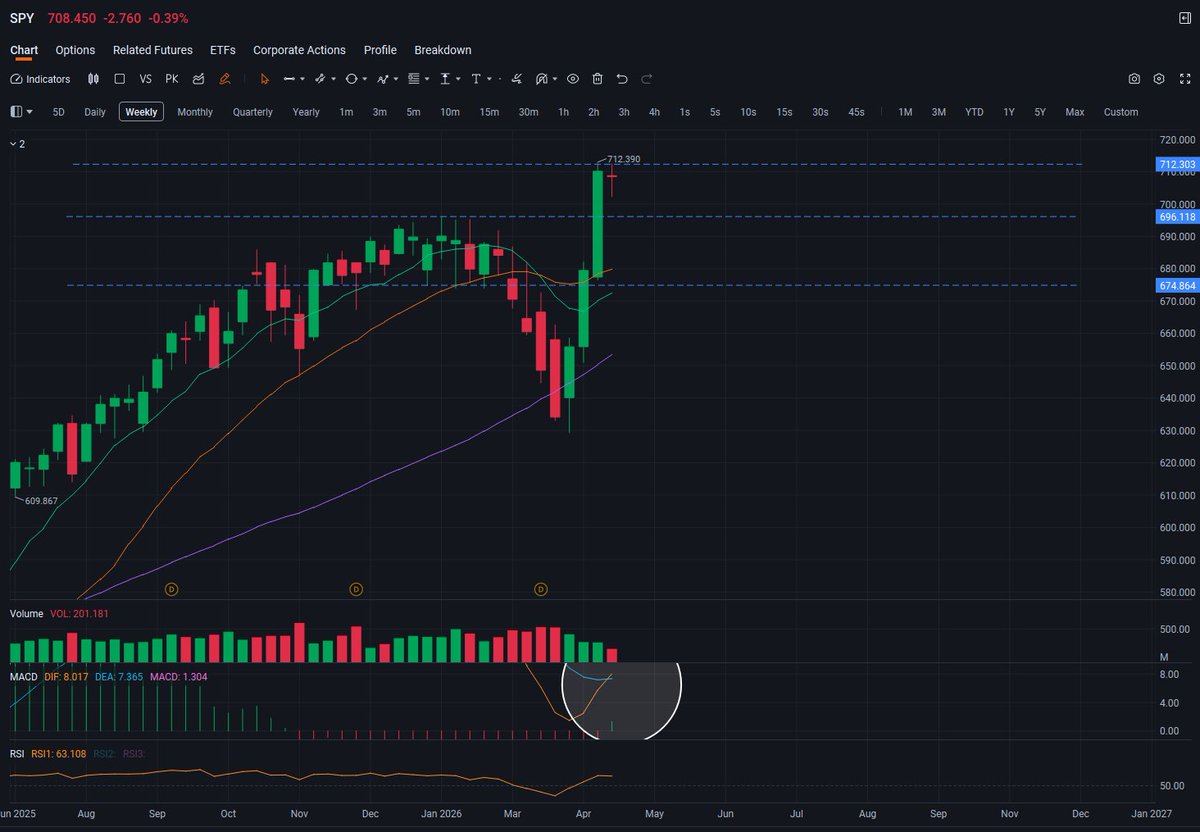Switch to the Chart tab

(x=24, y=50)
